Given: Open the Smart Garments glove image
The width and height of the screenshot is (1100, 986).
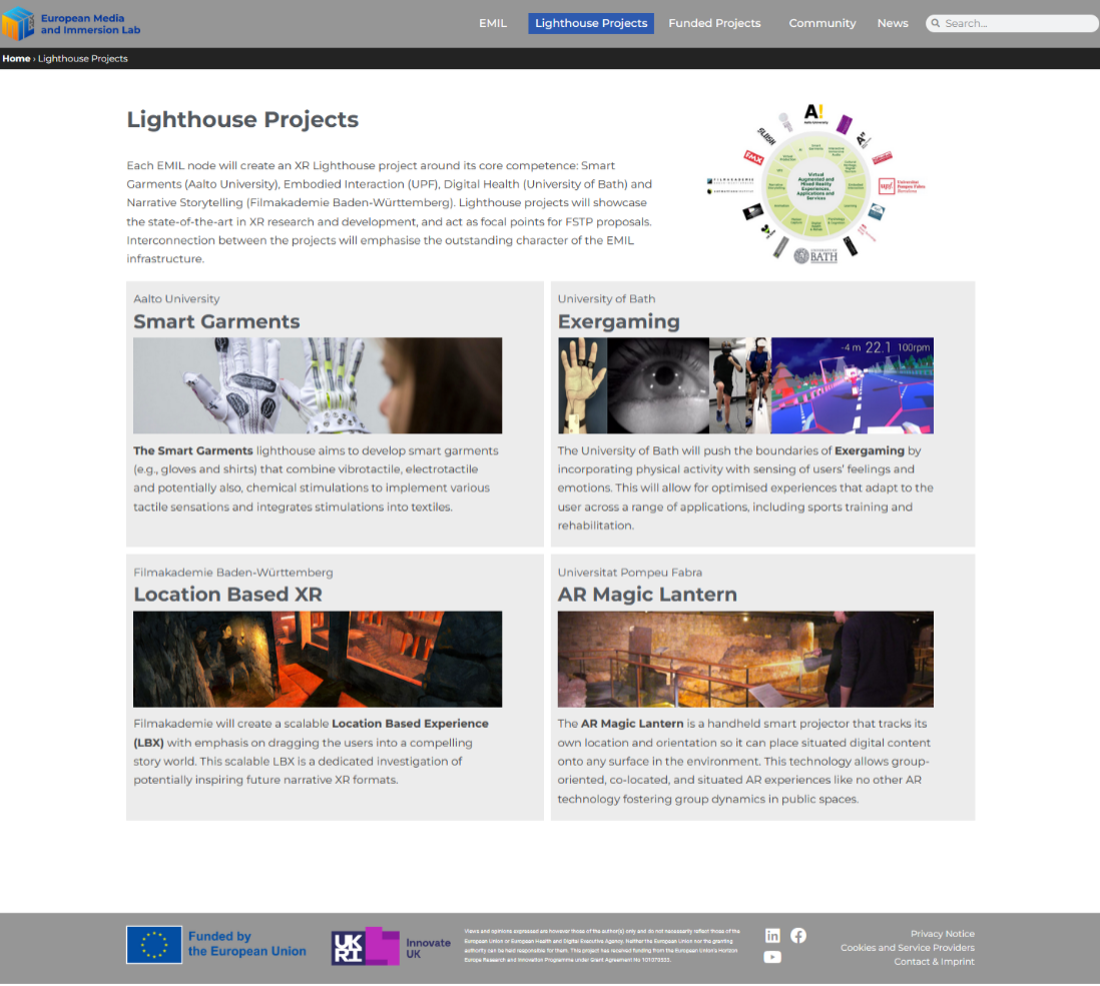Looking at the screenshot, I should [x=318, y=385].
